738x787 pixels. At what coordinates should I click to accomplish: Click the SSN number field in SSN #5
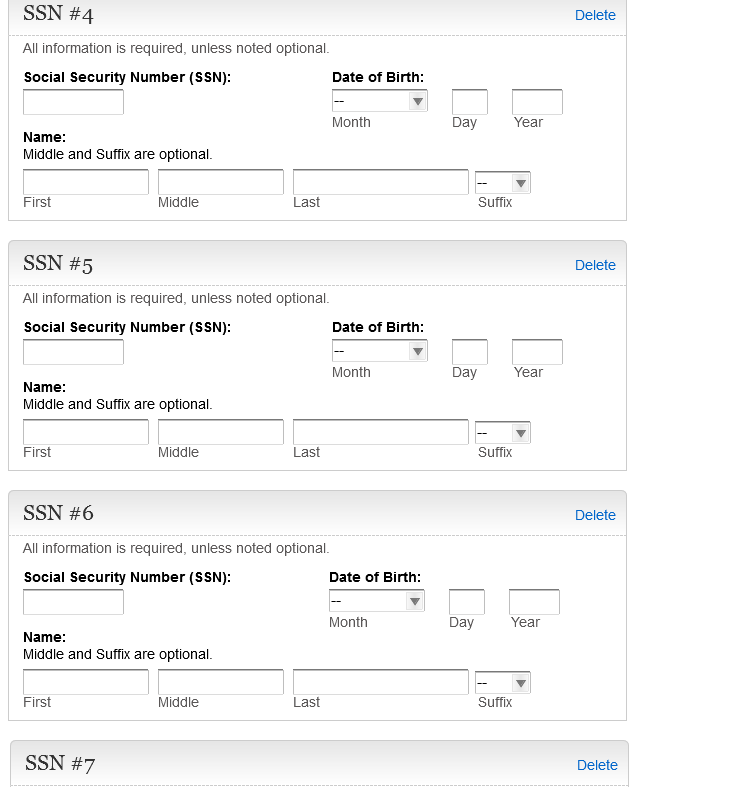coord(73,352)
